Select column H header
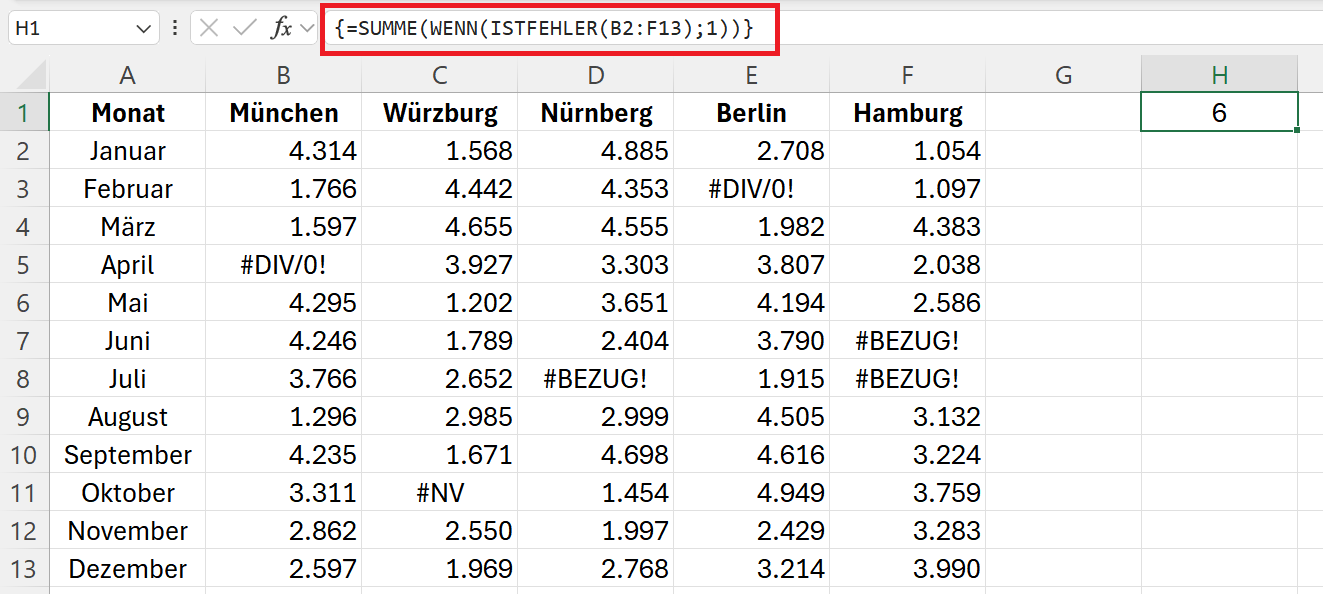Screen dimensions: 1323x594 click(x=1219, y=75)
